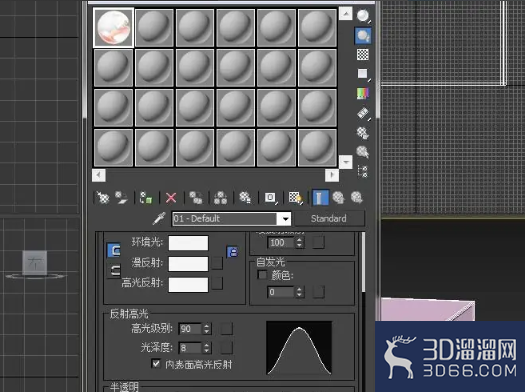Click the red X Reset Material icon
The image size is (525, 392).
171,198
